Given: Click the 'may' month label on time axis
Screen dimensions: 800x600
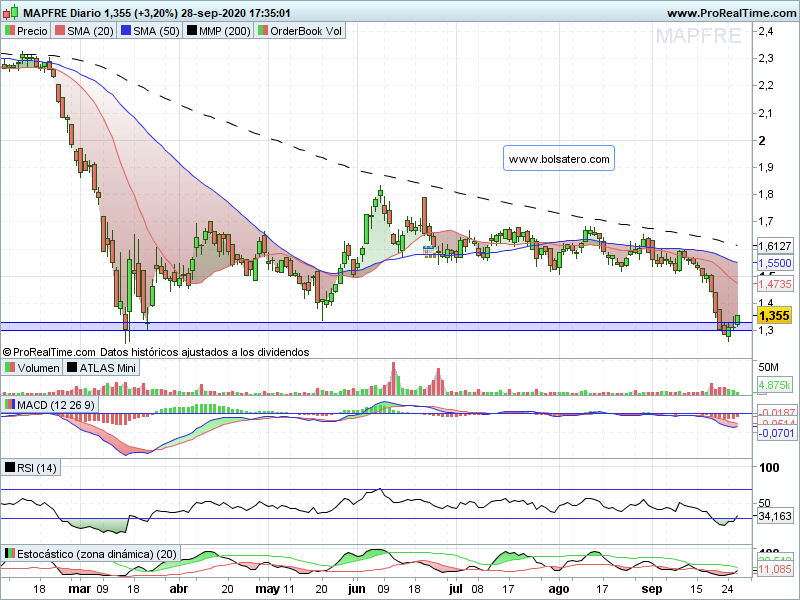Looking at the screenshot, I should pyautogui.click(x=267, y=589).
